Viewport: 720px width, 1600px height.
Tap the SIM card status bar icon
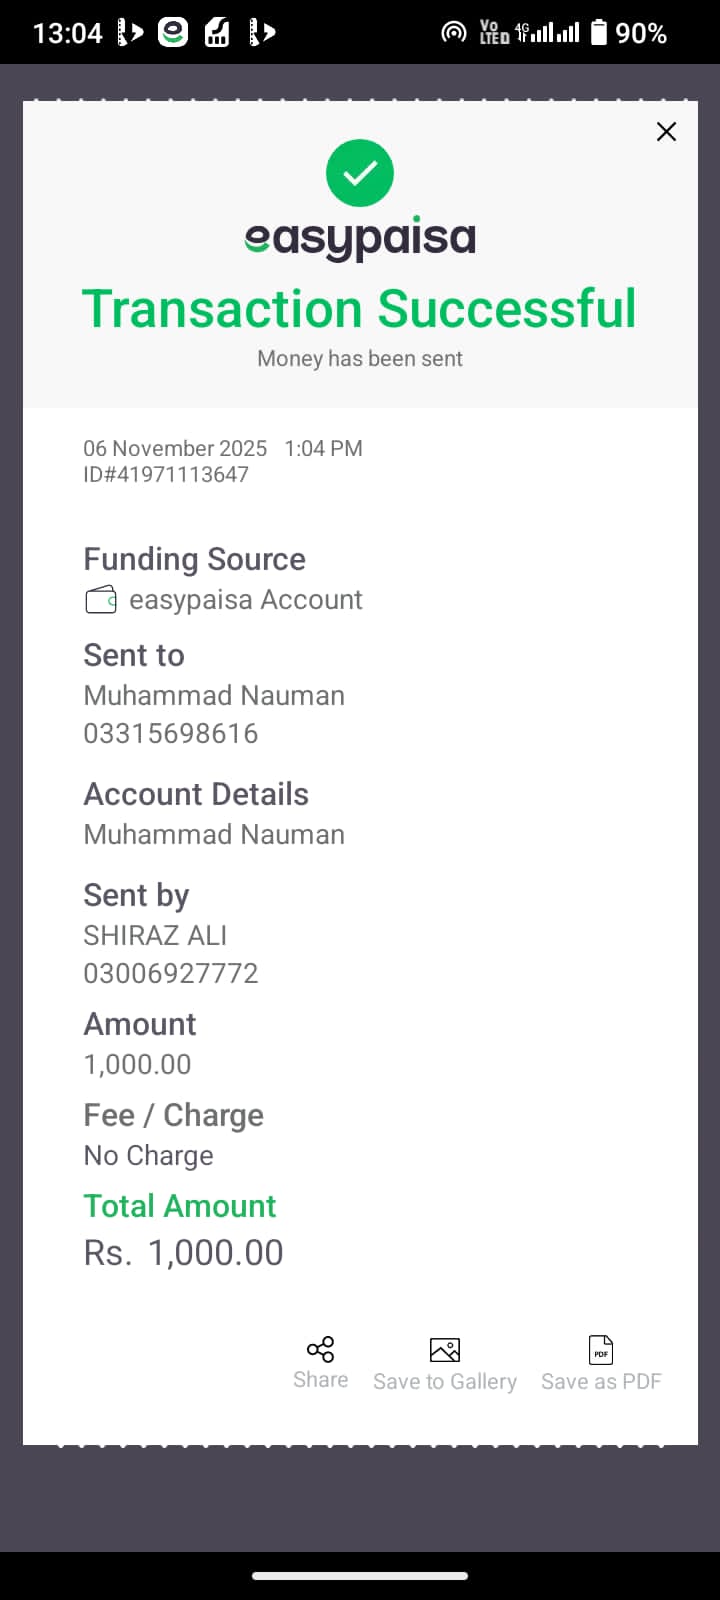(218, 33)
